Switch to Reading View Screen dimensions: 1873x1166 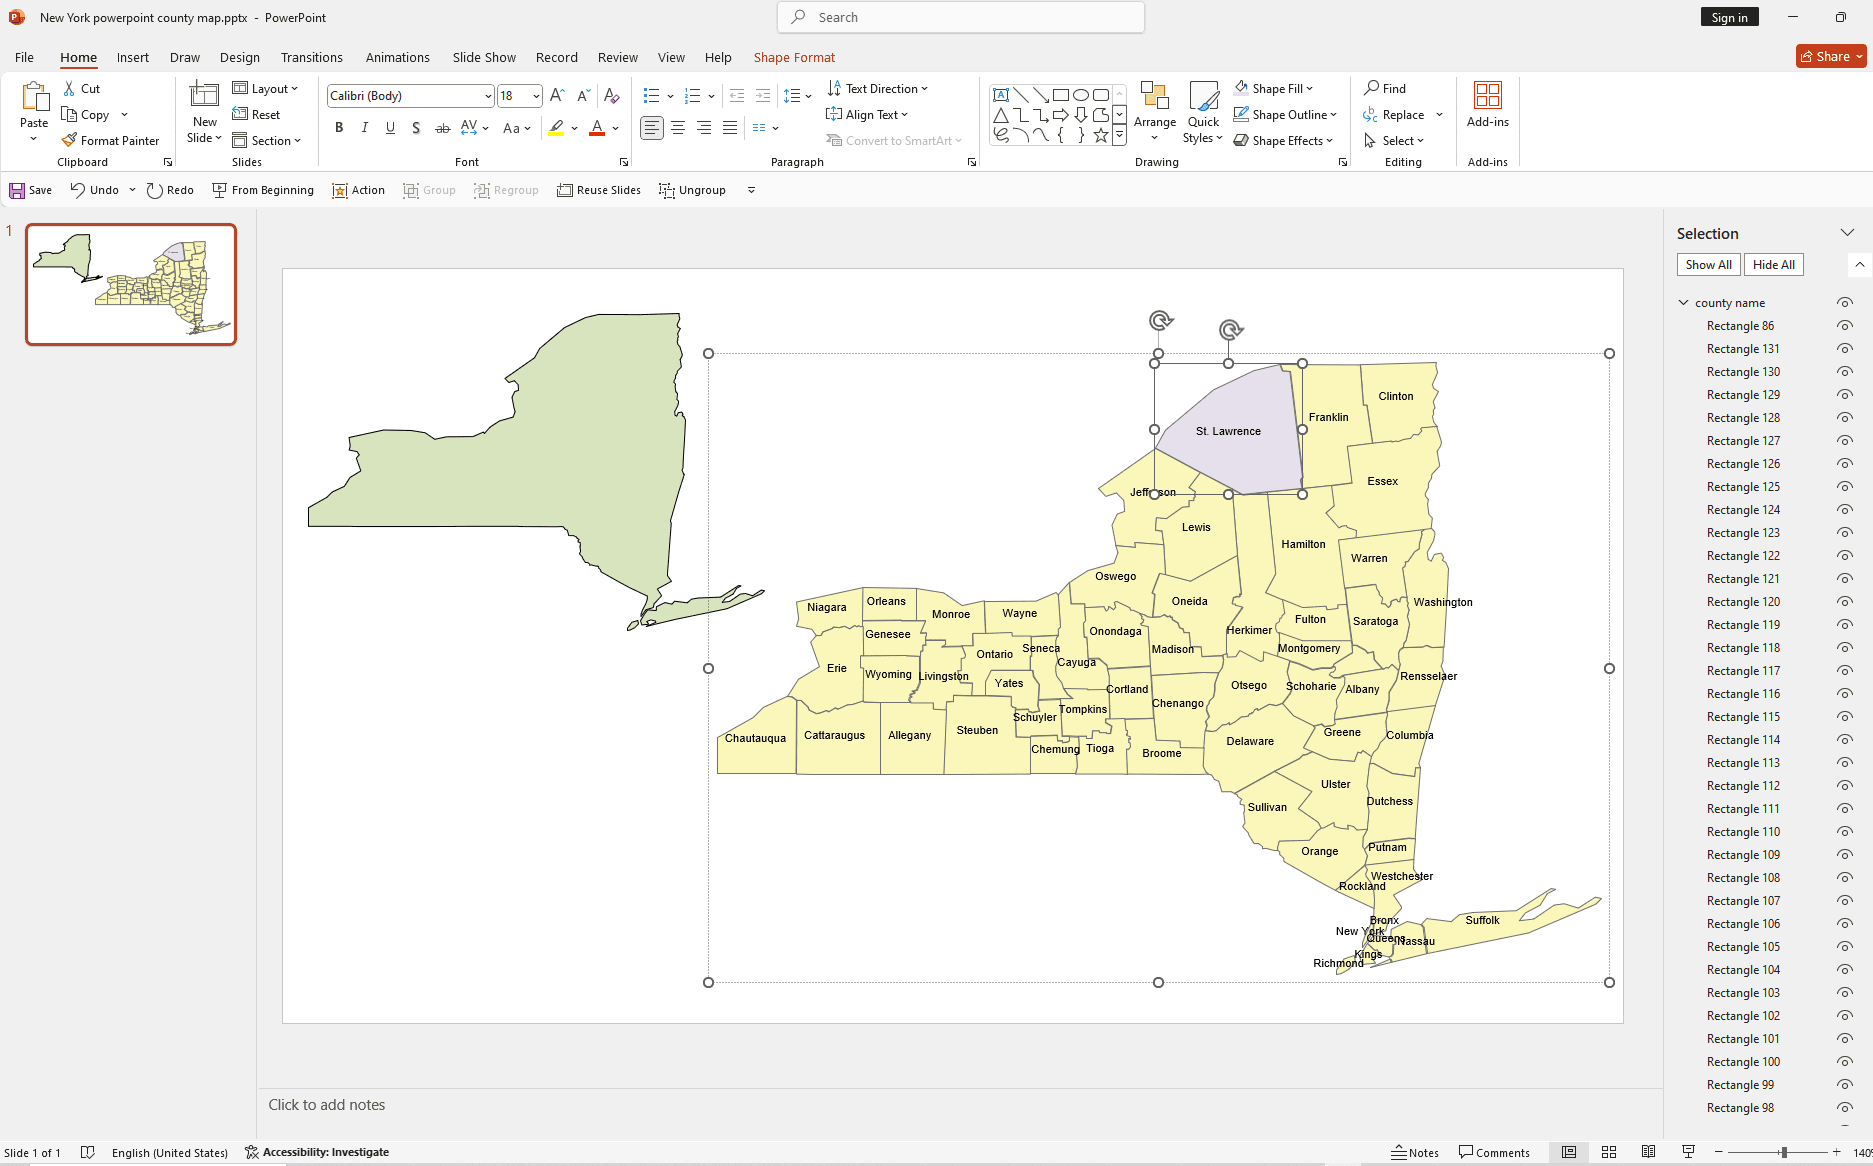(x=1649, y=1152)
